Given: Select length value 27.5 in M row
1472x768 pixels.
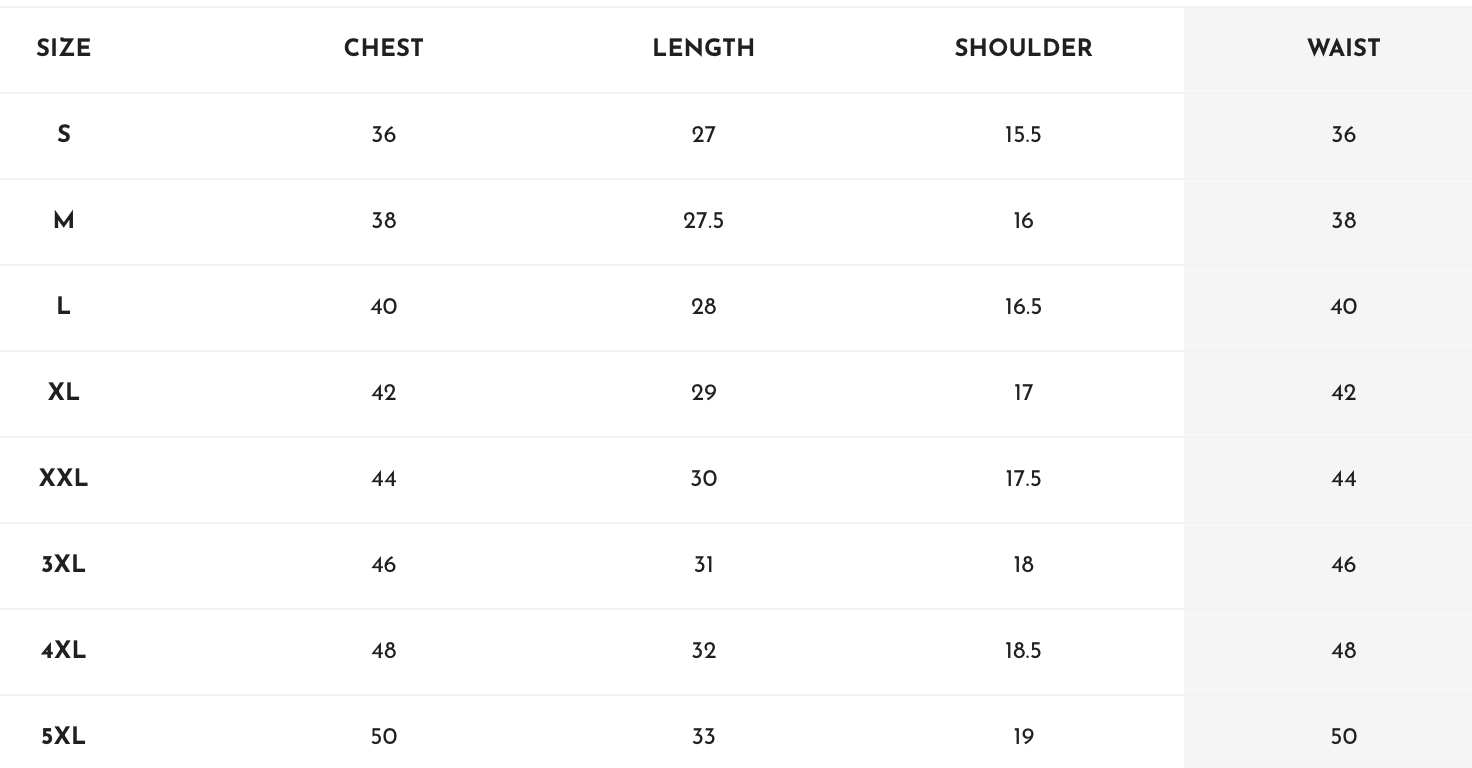Looking at the screenshot, I should tap(703, 220).
